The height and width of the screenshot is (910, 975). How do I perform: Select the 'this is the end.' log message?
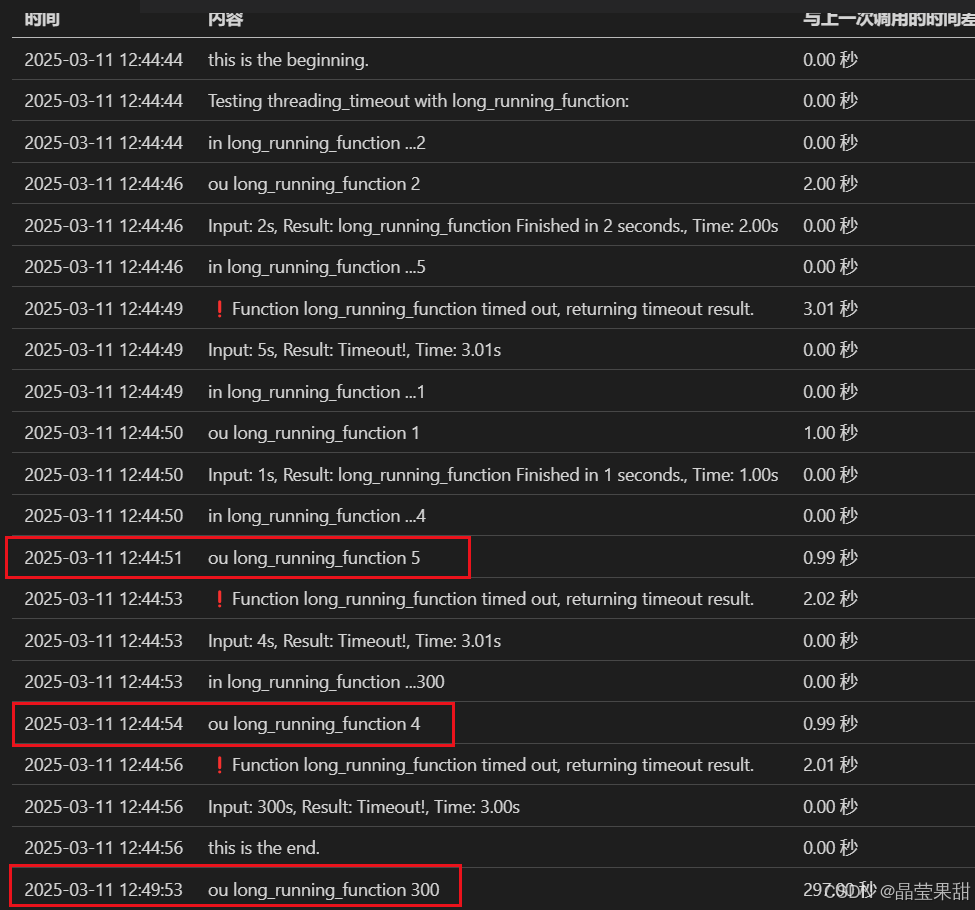coord(264,848)
